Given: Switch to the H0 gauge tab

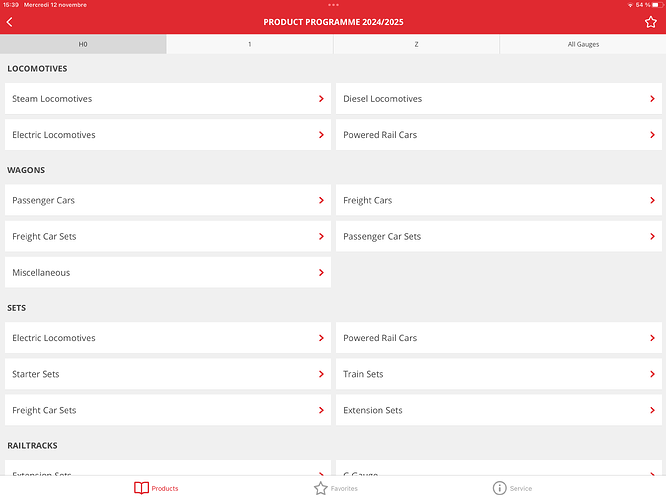Looking at the screenshot, I should (83, 44).
